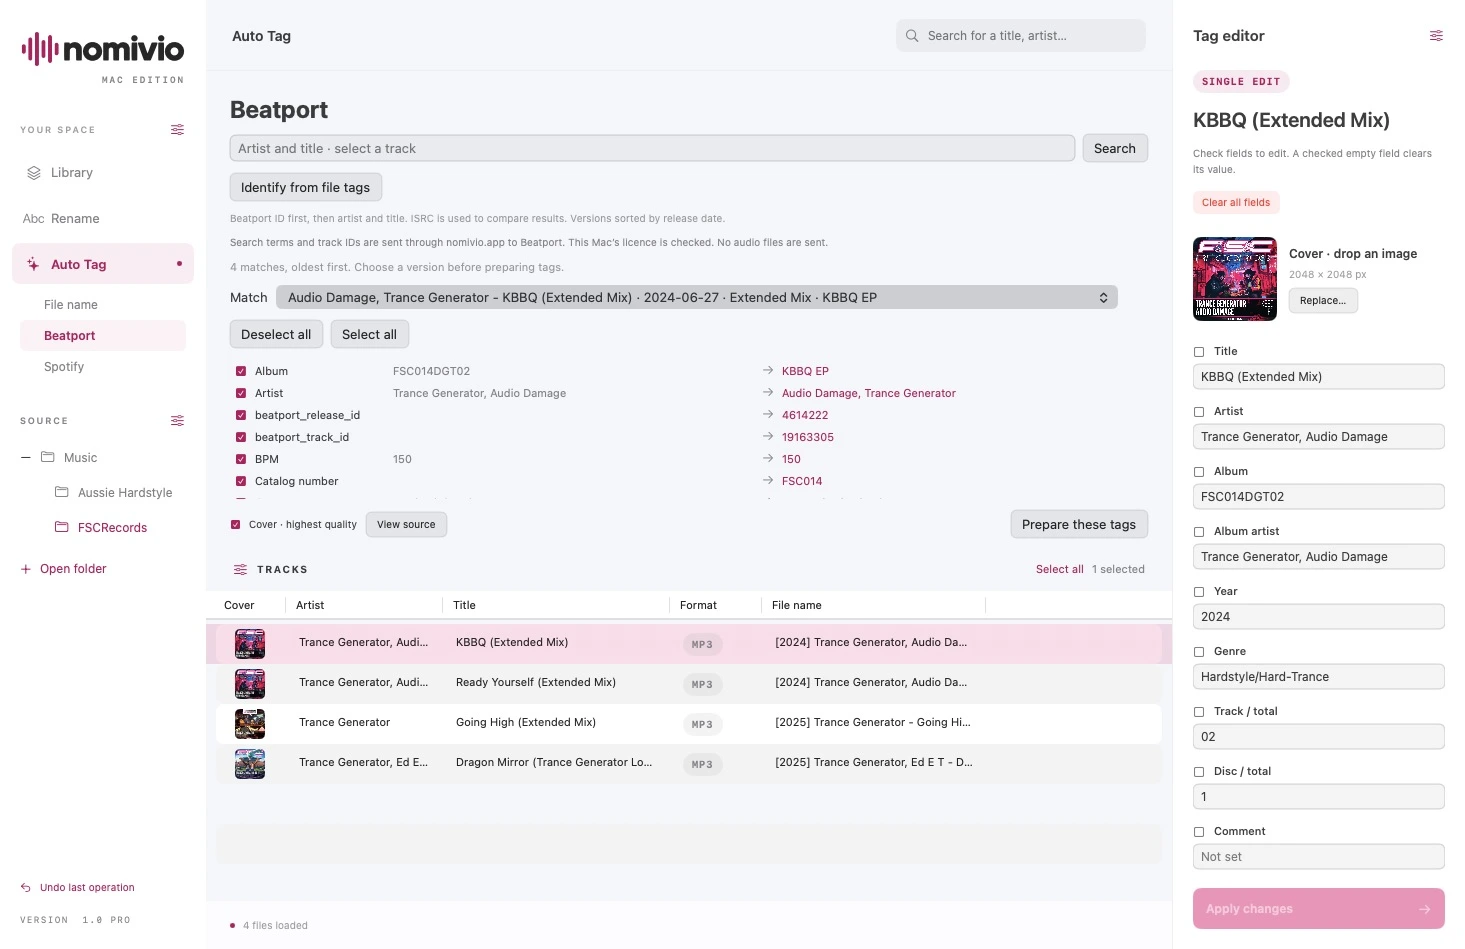Enable the Genre field checkbox
1465x949 pixels.
(1199, 652)
